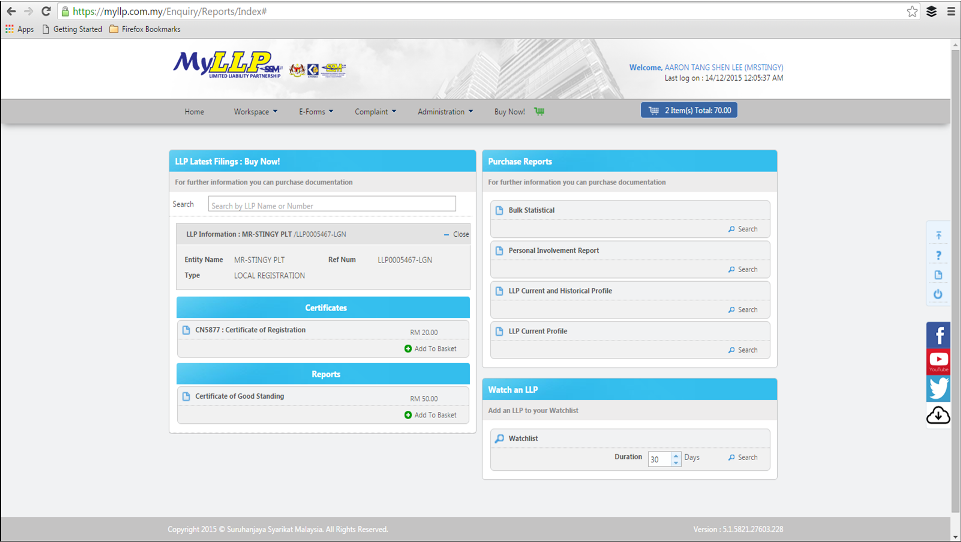Open the Reports section header
Screen dimensions: 961x542
point(323,373)
